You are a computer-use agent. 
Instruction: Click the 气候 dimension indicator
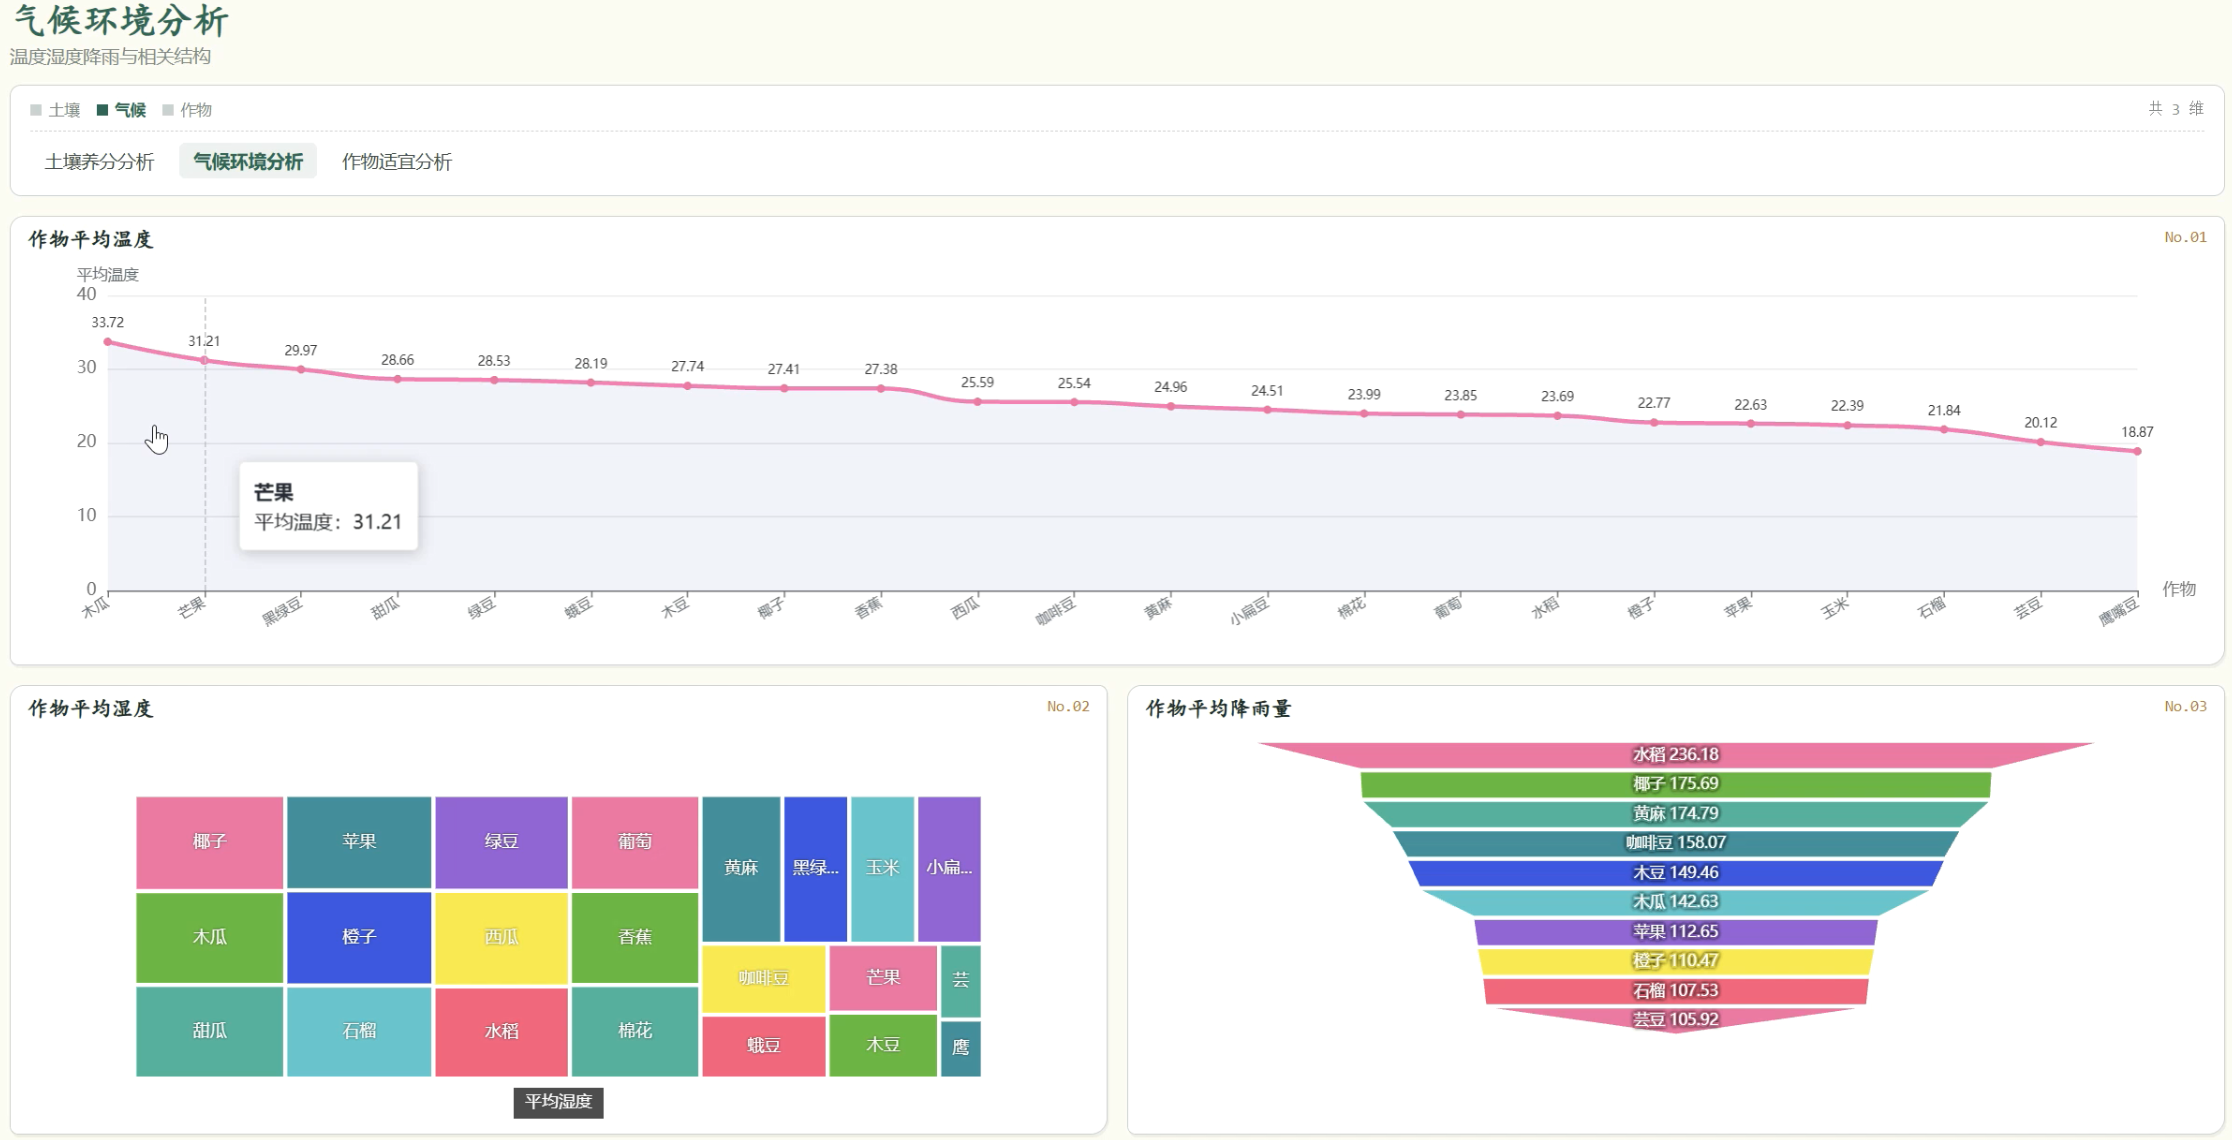pos(121,110)
